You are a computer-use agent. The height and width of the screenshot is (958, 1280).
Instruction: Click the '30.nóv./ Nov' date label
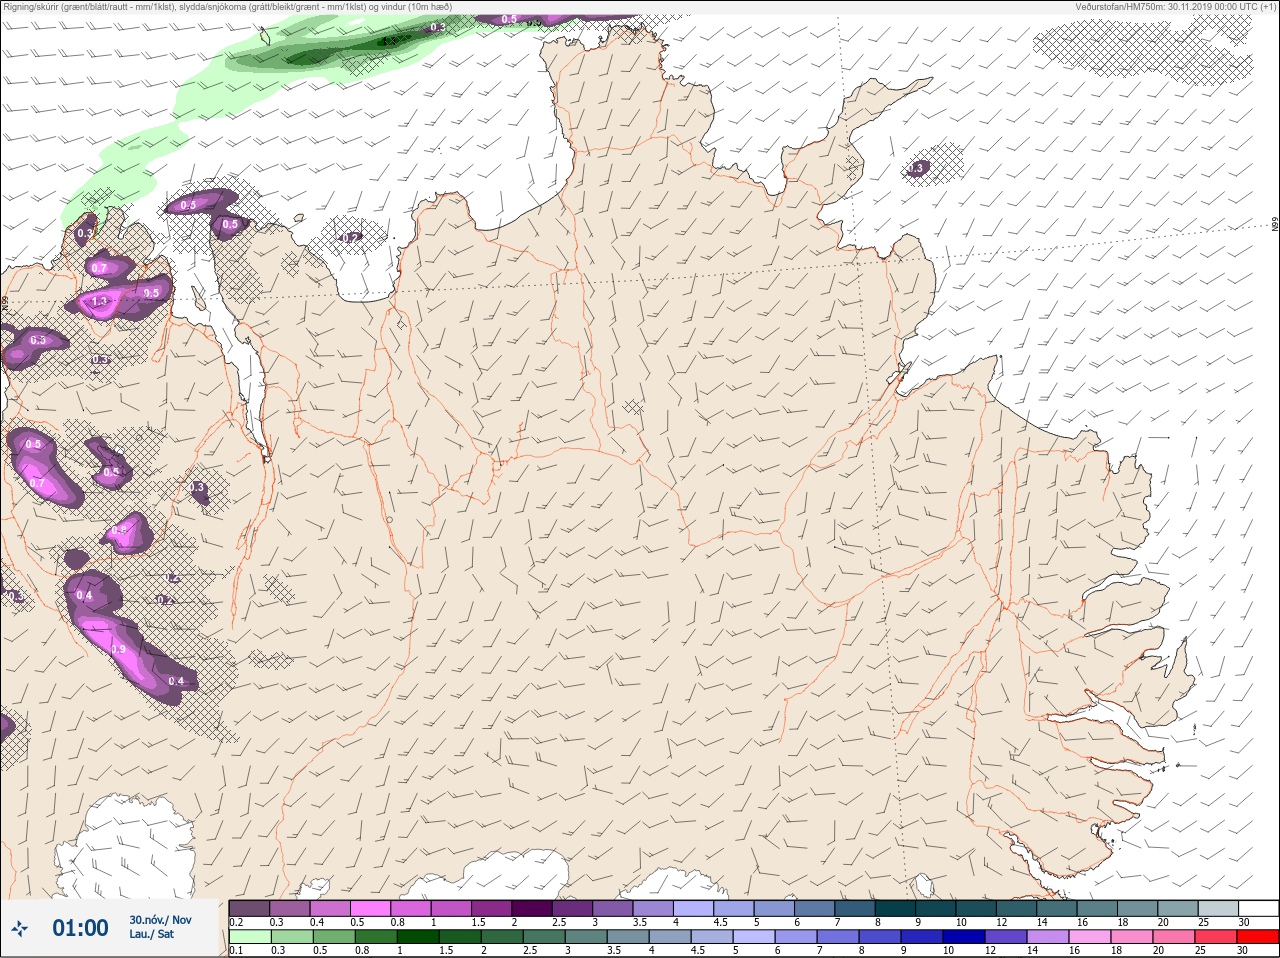point(160,920)
